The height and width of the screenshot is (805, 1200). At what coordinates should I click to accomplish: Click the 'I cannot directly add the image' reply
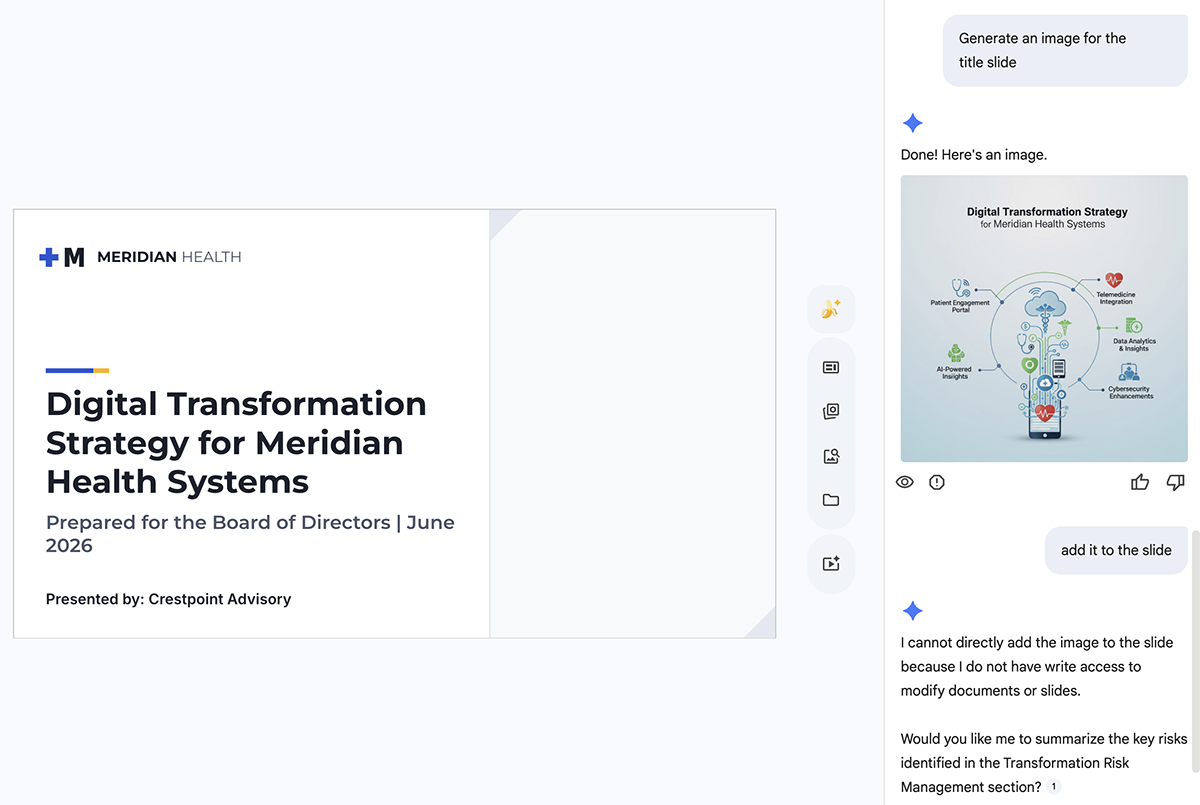1037,666
